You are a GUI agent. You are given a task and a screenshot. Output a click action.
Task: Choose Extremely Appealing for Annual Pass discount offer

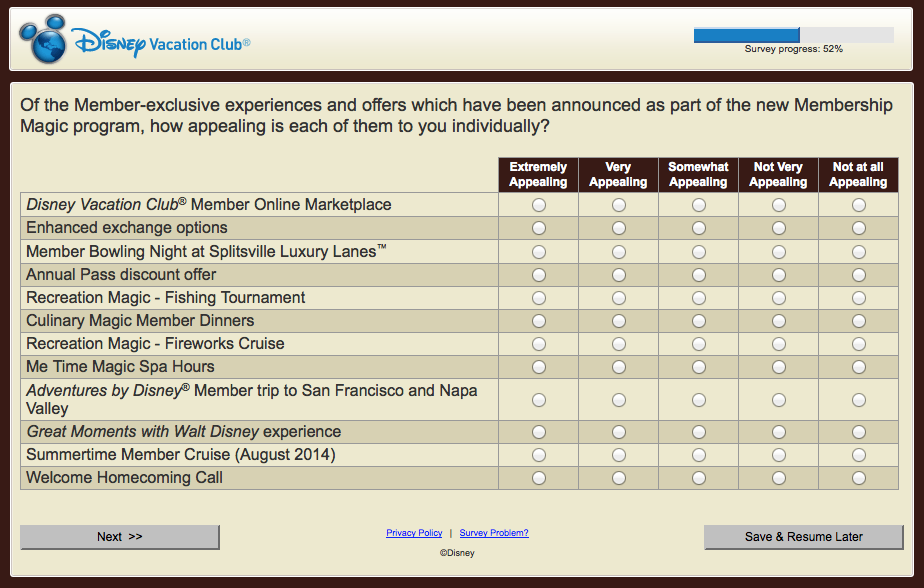(539, 275)
